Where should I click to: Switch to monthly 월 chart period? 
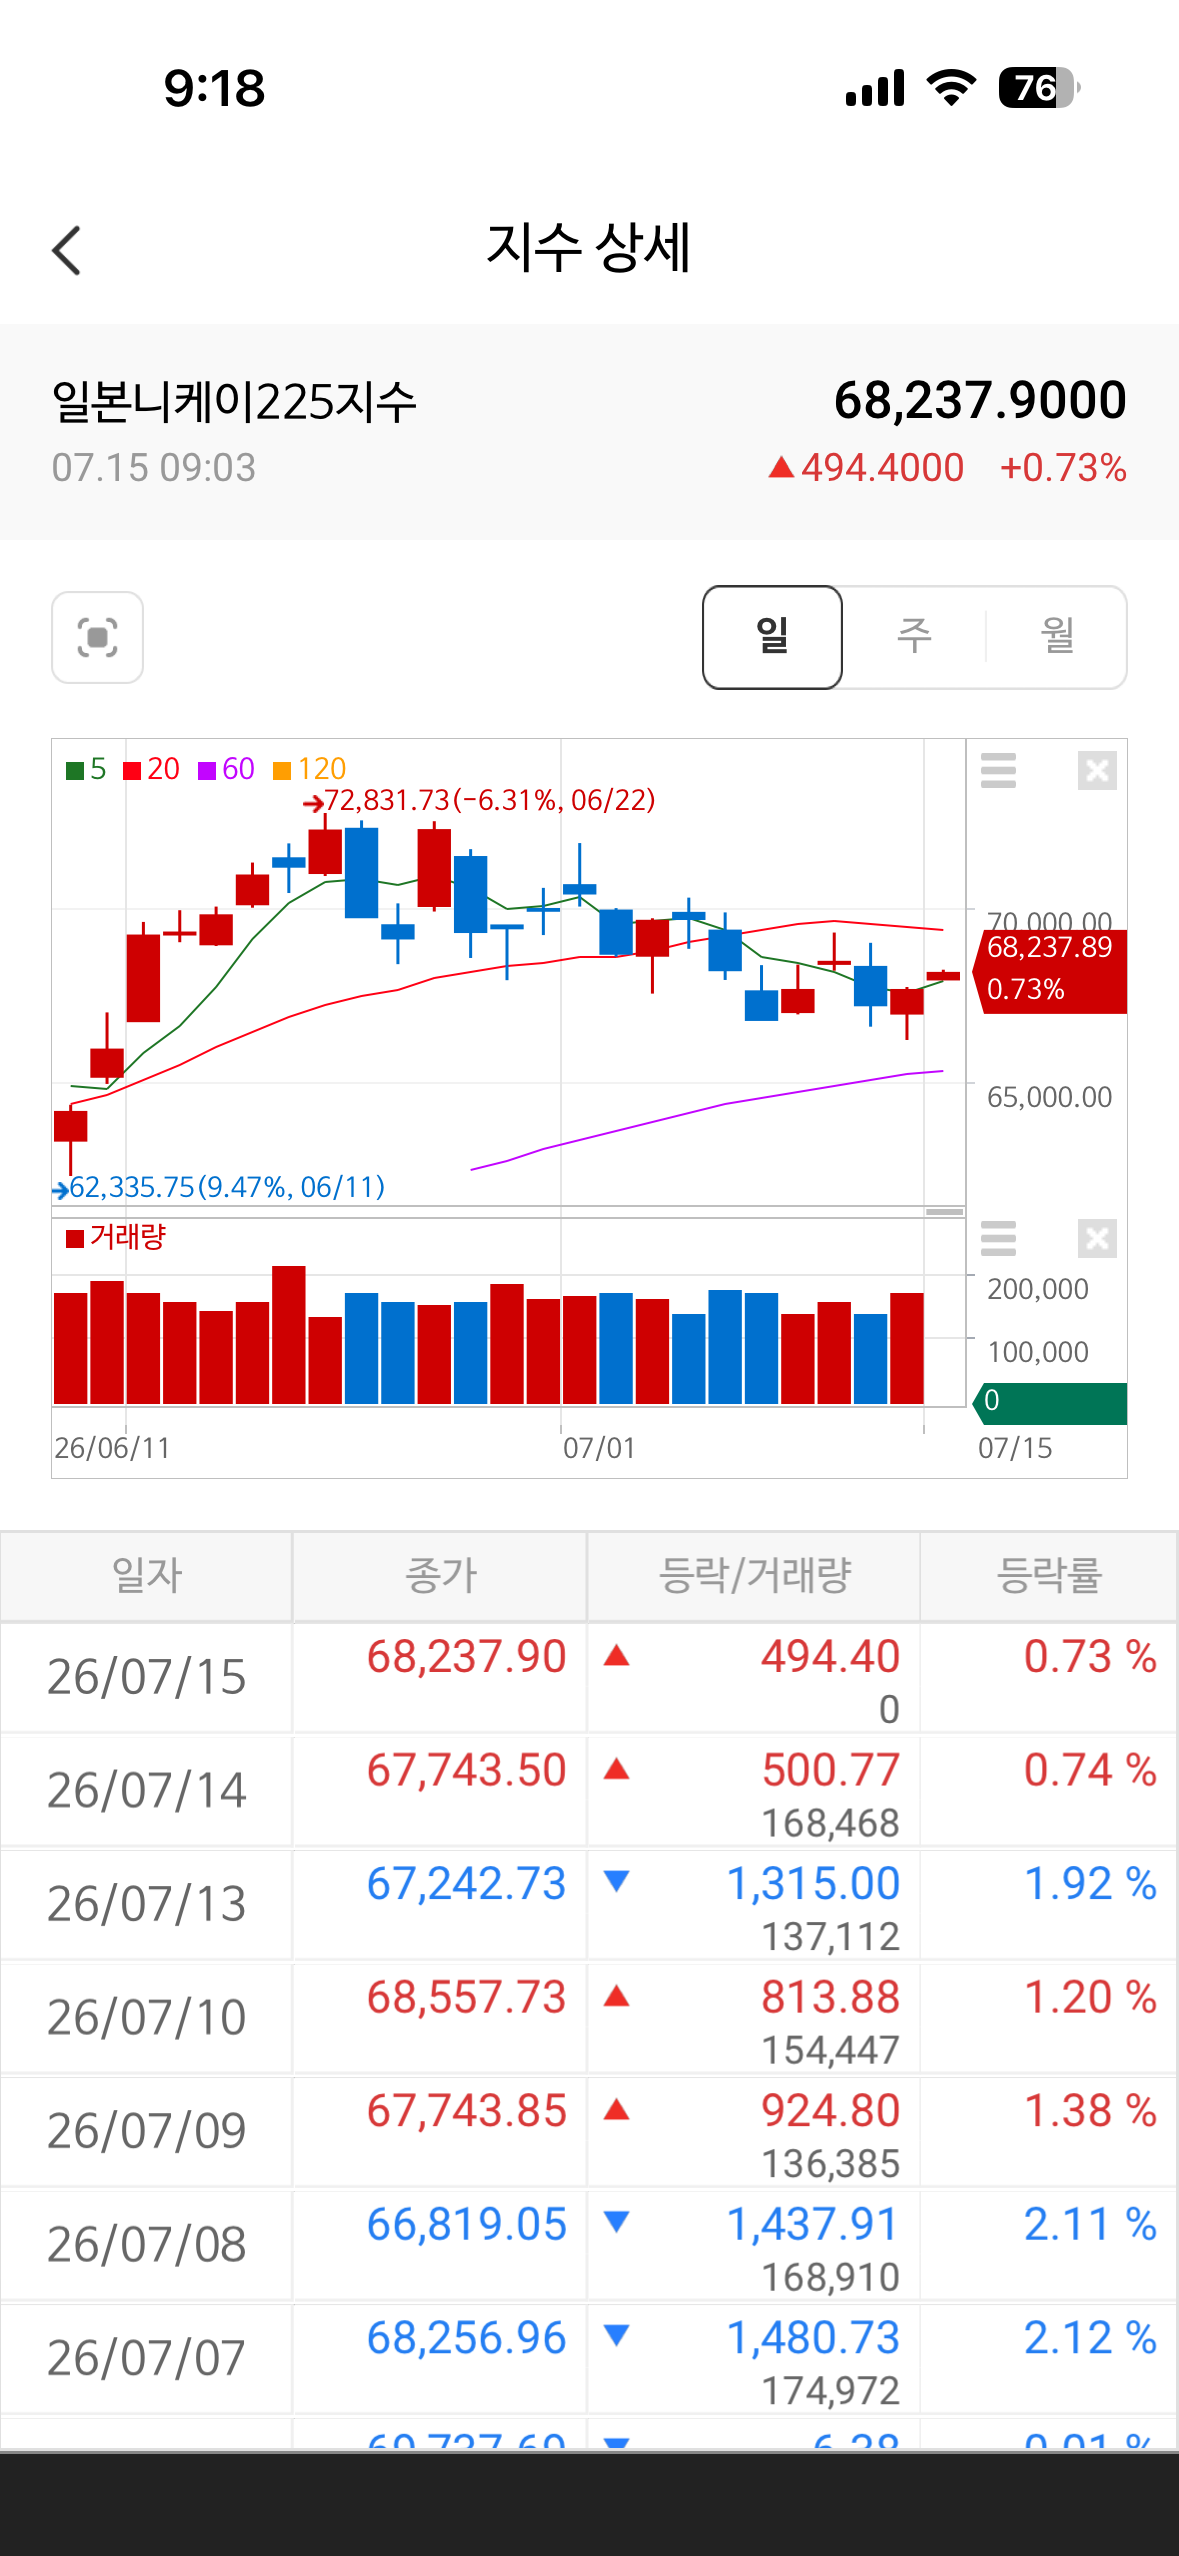[1057, 637]
